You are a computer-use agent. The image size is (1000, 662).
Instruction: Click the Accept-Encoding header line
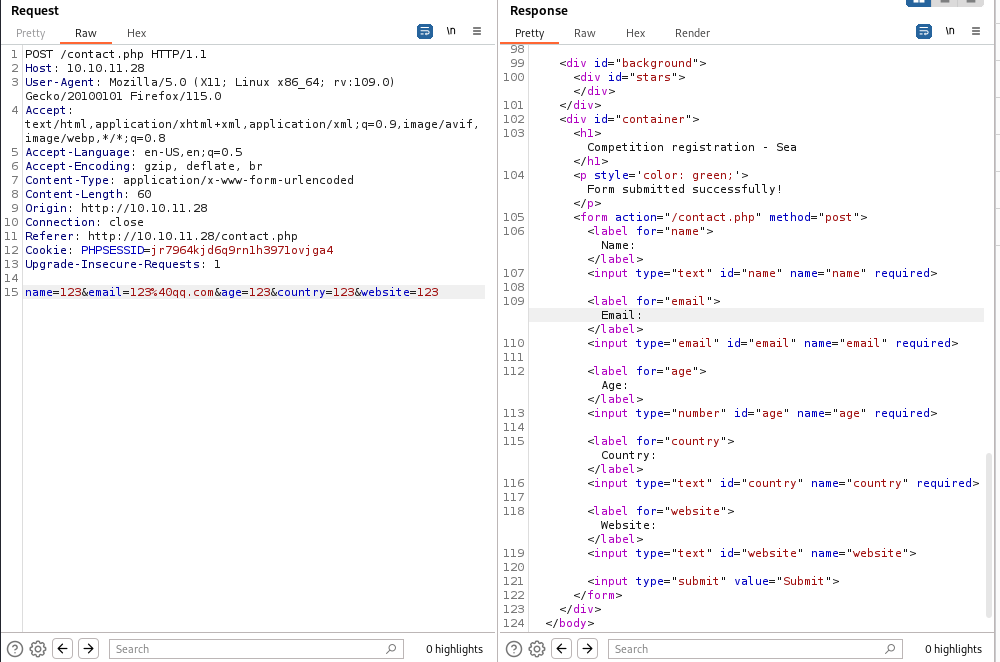143,166
